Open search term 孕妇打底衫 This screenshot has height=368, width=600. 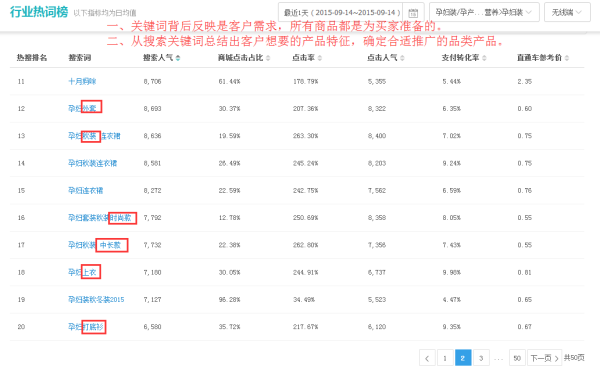click(86, 327)
